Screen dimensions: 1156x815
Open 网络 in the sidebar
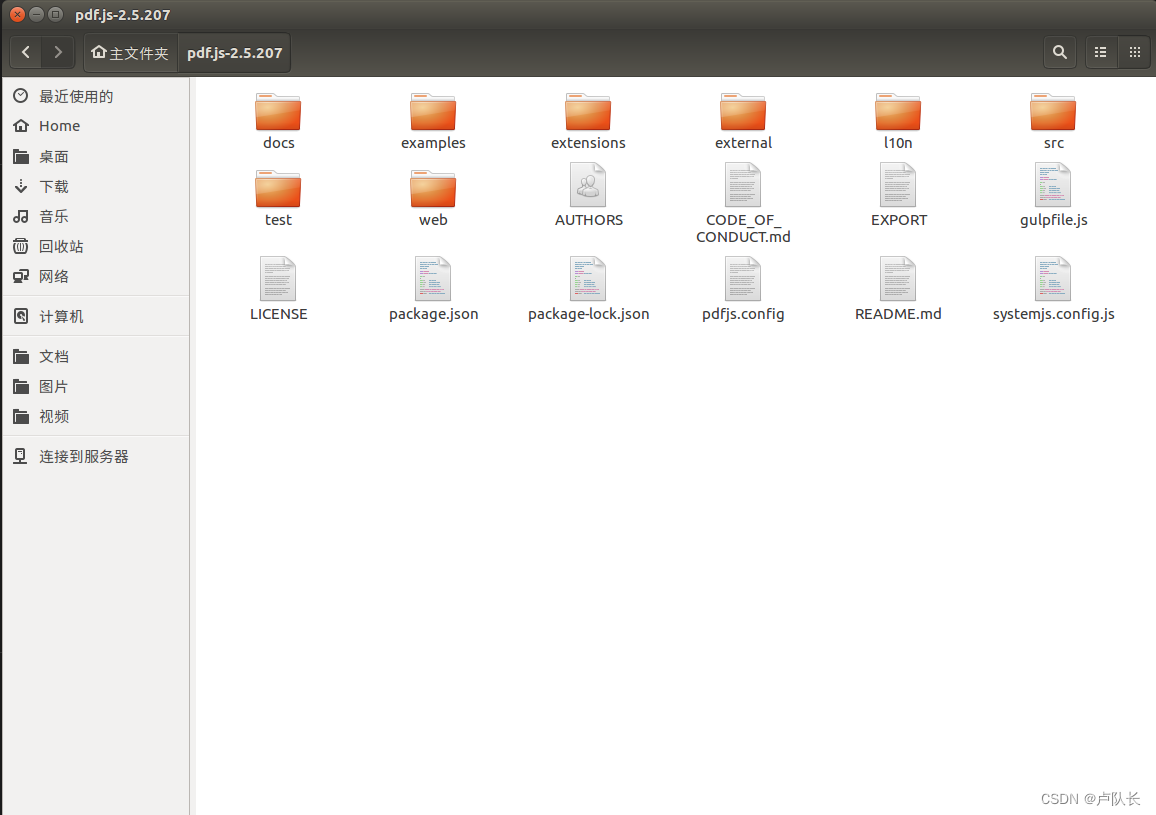(96, 277)
